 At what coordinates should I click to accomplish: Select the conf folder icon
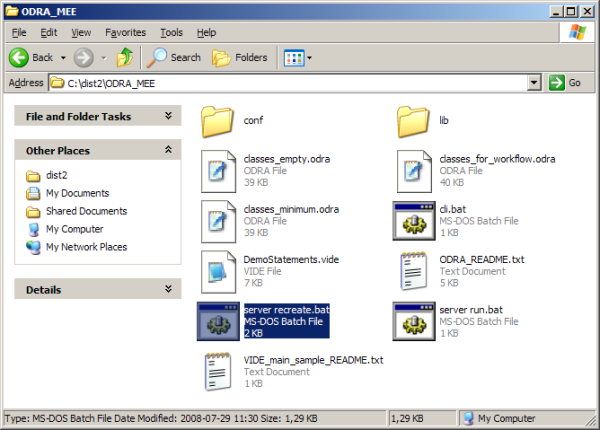217,122
